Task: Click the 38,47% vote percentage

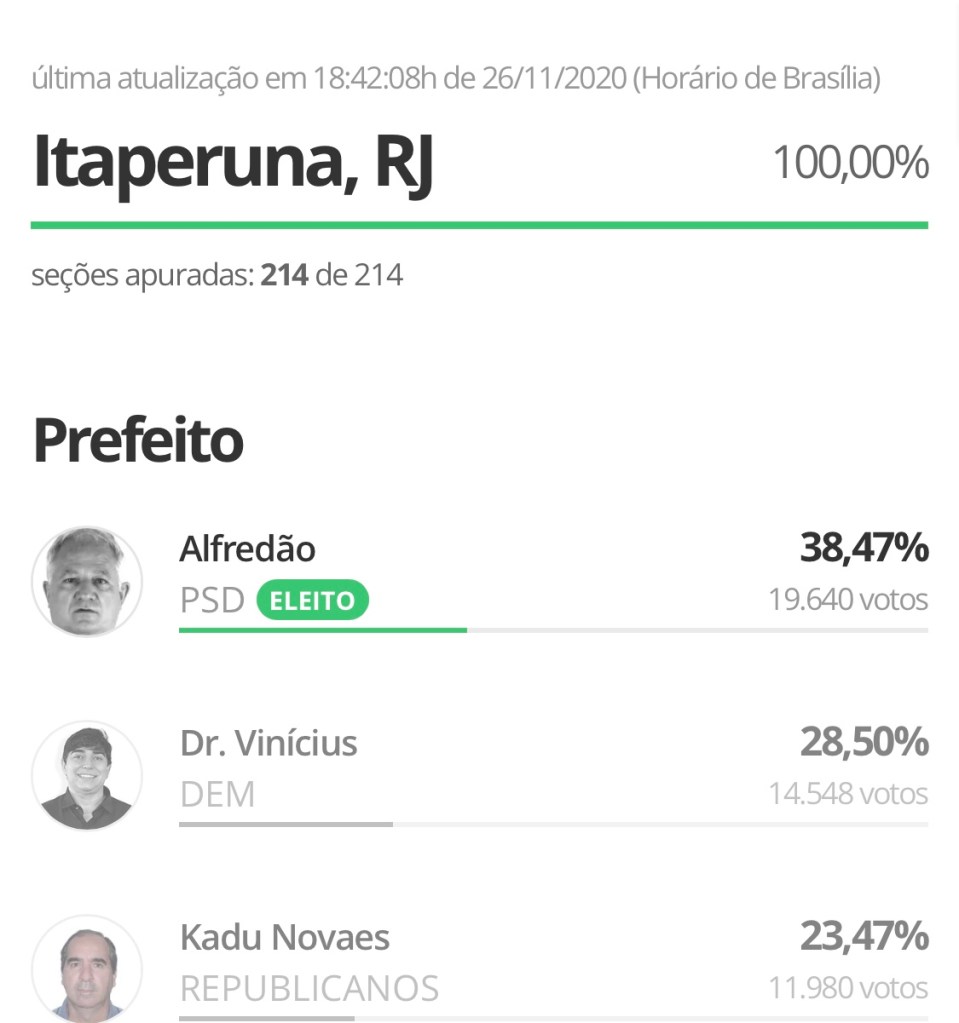Action: click(x=863, y=548)
